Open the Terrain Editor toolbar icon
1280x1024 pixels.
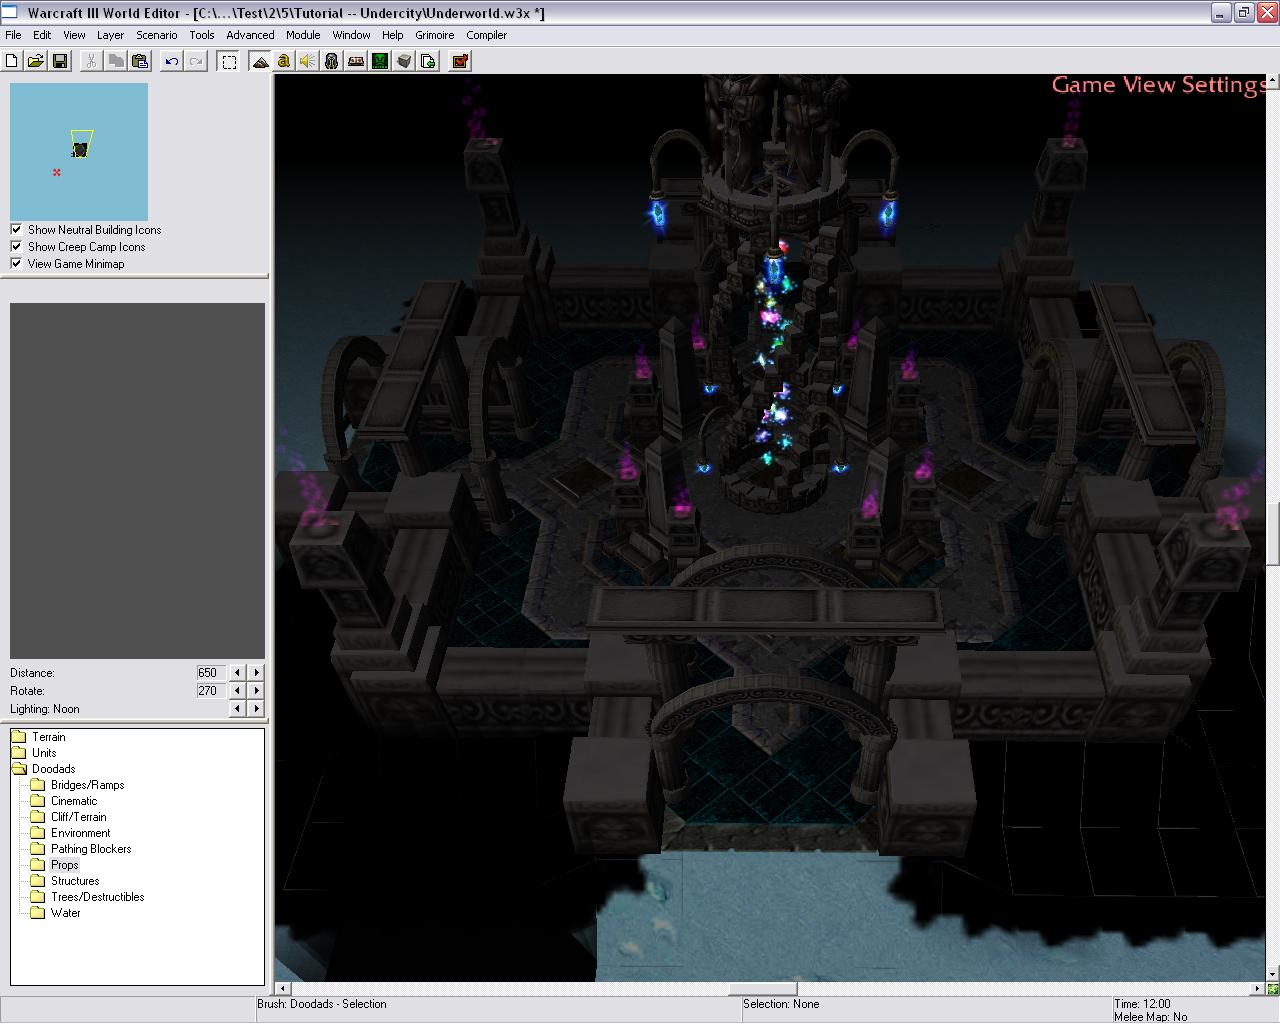pyautogui.click(x=260, y=61)
